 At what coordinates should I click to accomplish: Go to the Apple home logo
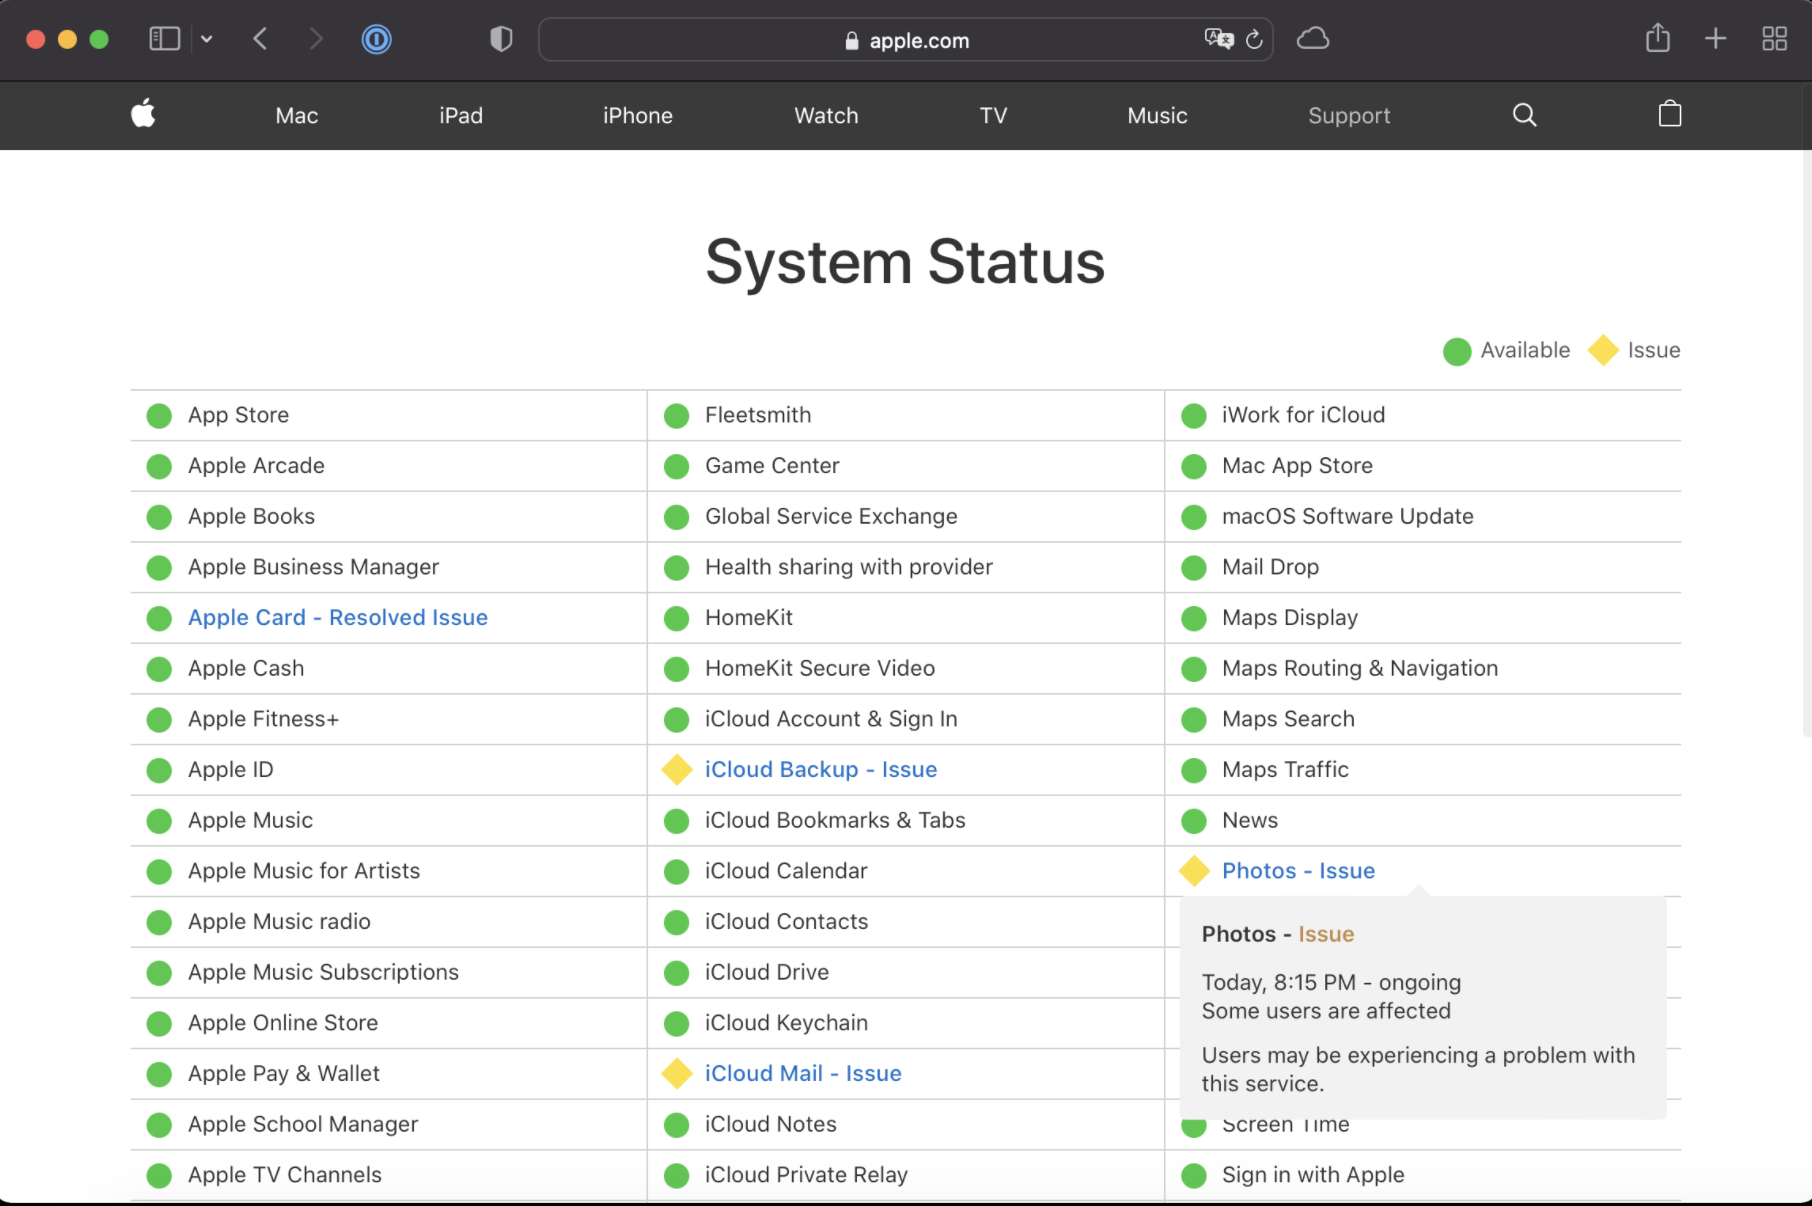(x=143, y=114)
